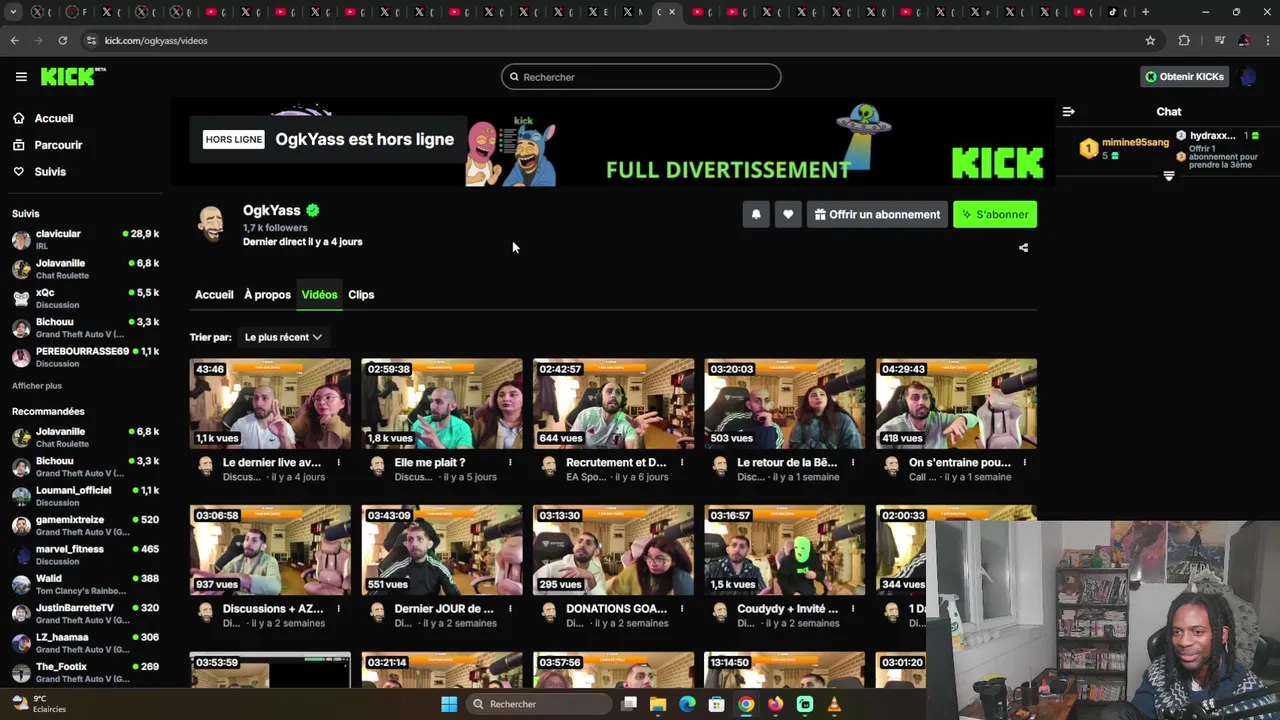The width and height of the screenshot is (1280, 720).
Task: Open options for 'DONATIONS GOA...' video
Action: pos(682,609)
